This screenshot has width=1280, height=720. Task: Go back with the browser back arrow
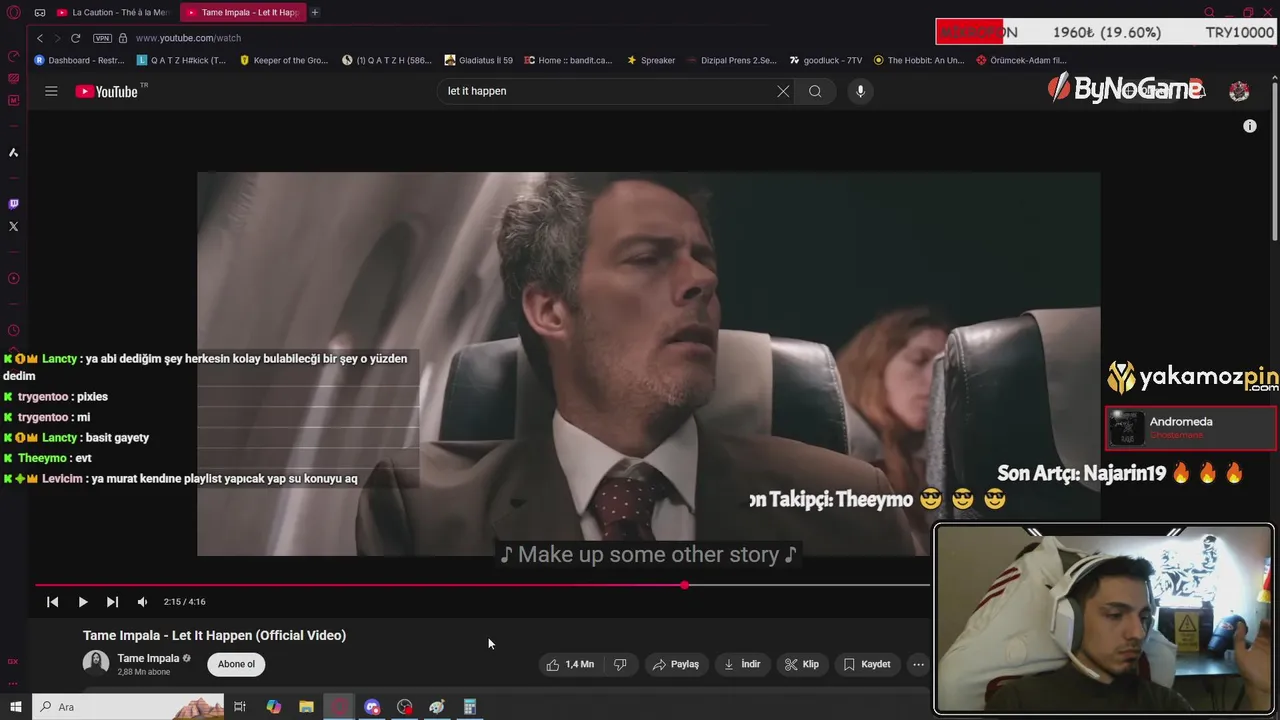coord(40,38)
